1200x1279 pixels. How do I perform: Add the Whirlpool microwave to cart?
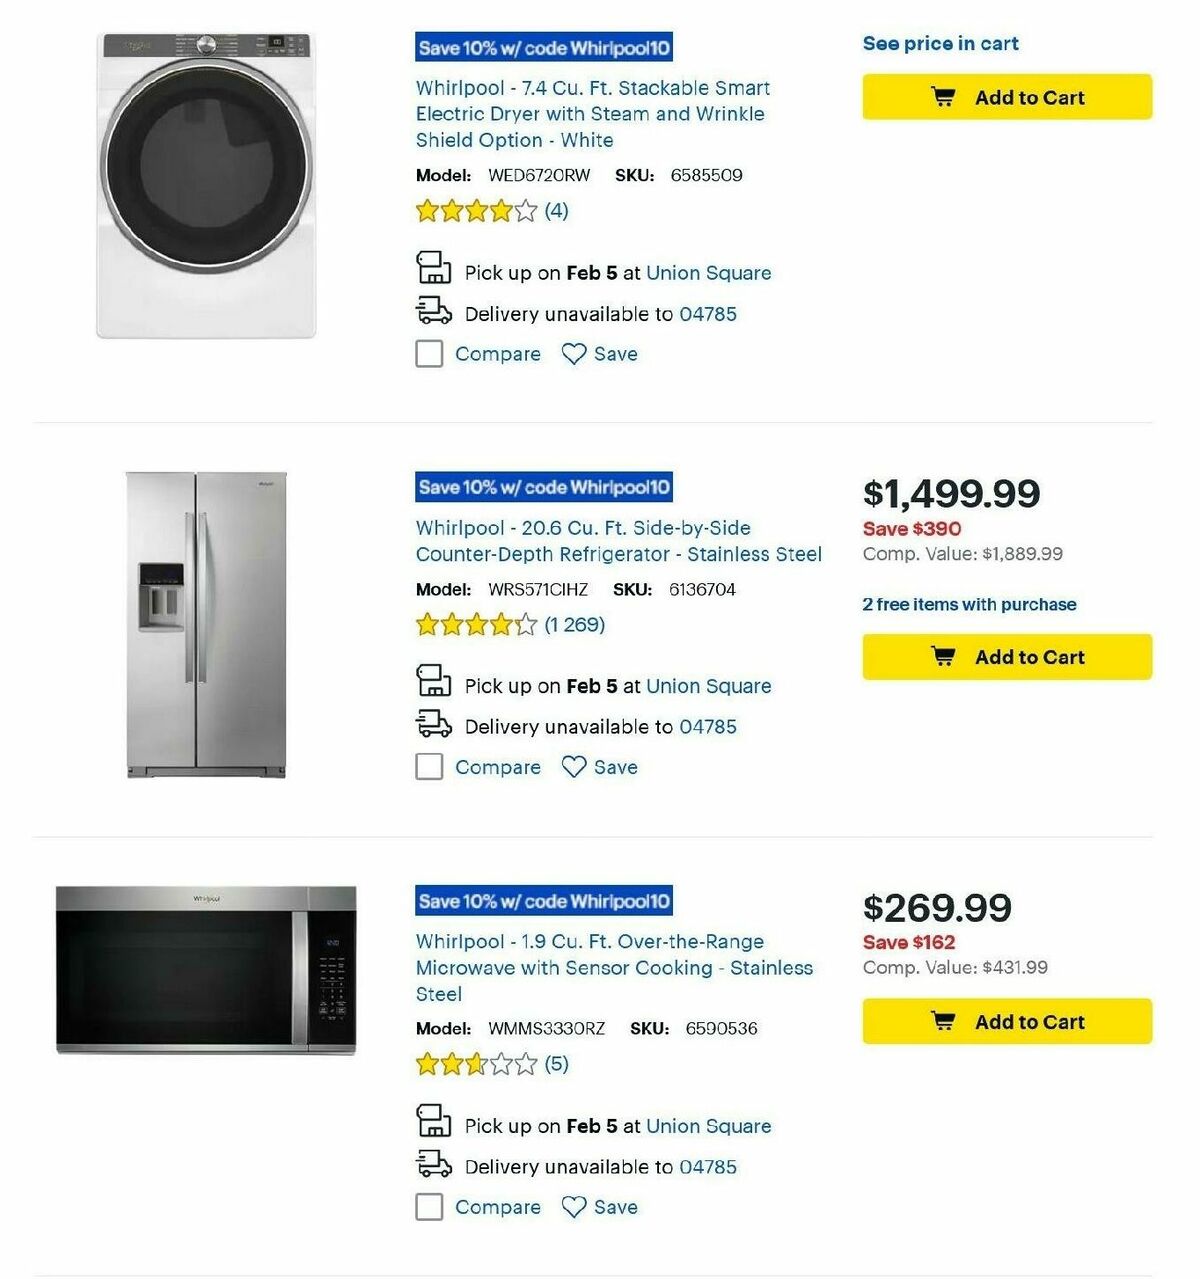pos(1006,1021)
